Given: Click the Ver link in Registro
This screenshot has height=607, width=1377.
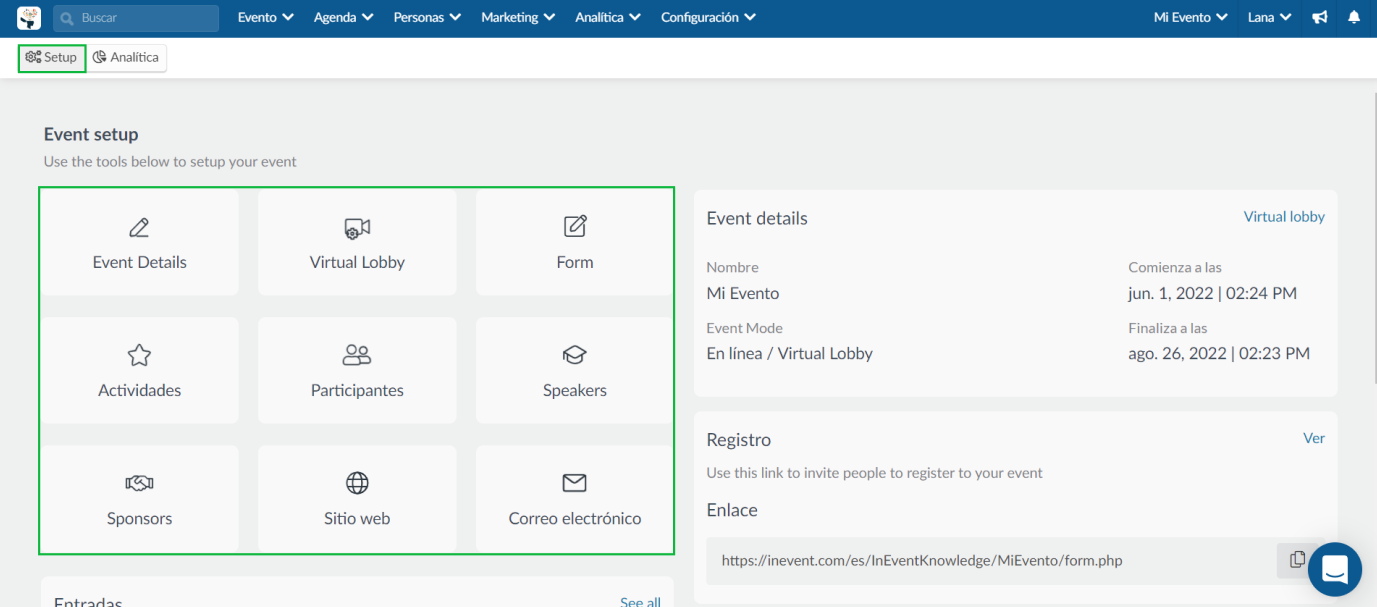Looking at the screenshot, I should click(1314, 438).
